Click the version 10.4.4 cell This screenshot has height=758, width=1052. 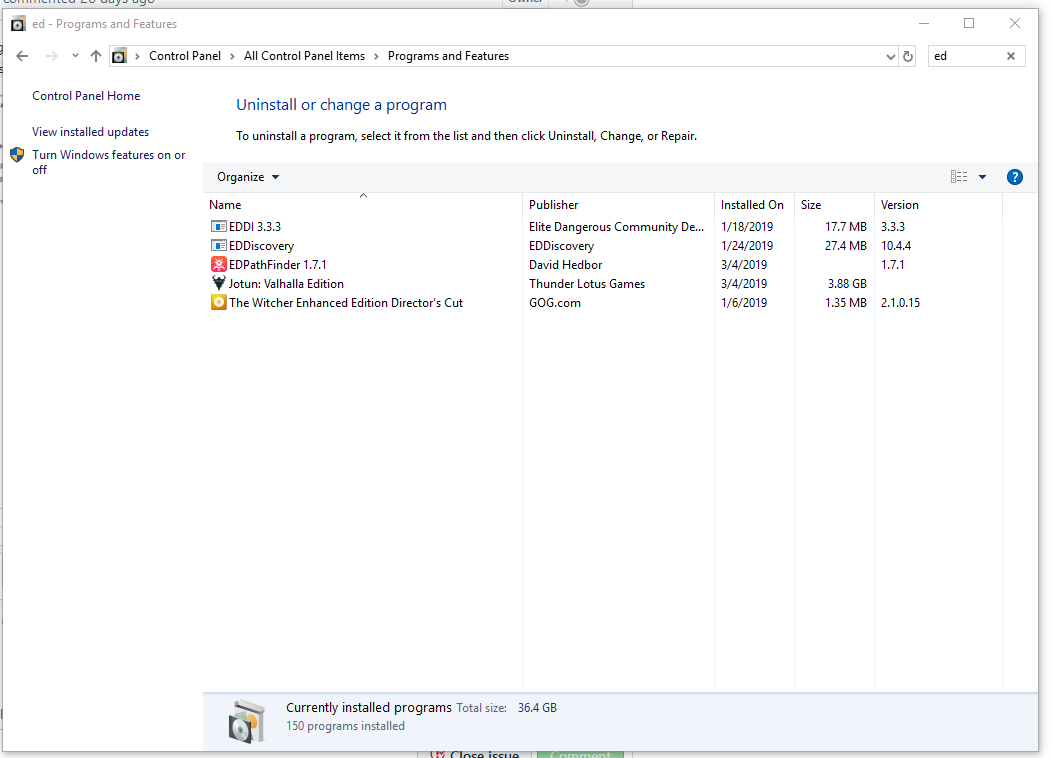[896, 246]
